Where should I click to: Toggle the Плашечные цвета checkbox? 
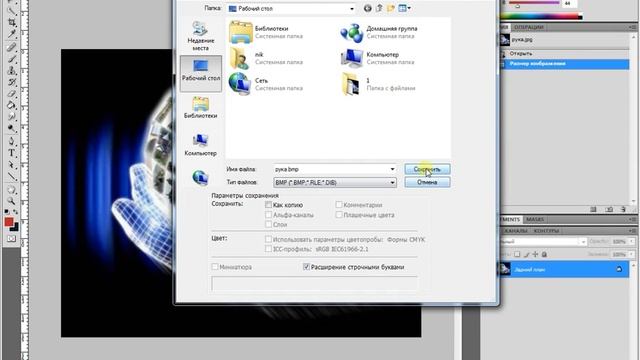coord(339,214)
